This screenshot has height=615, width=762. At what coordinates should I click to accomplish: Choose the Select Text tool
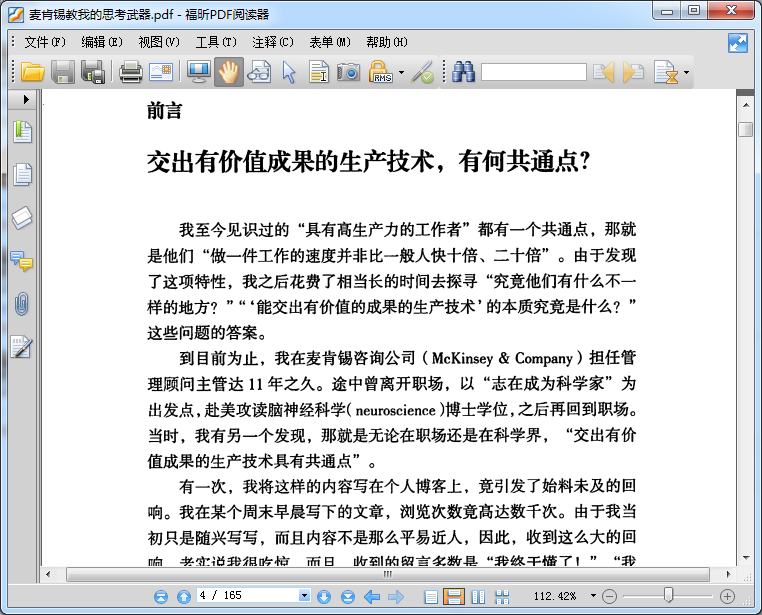(x=318, y=72)
